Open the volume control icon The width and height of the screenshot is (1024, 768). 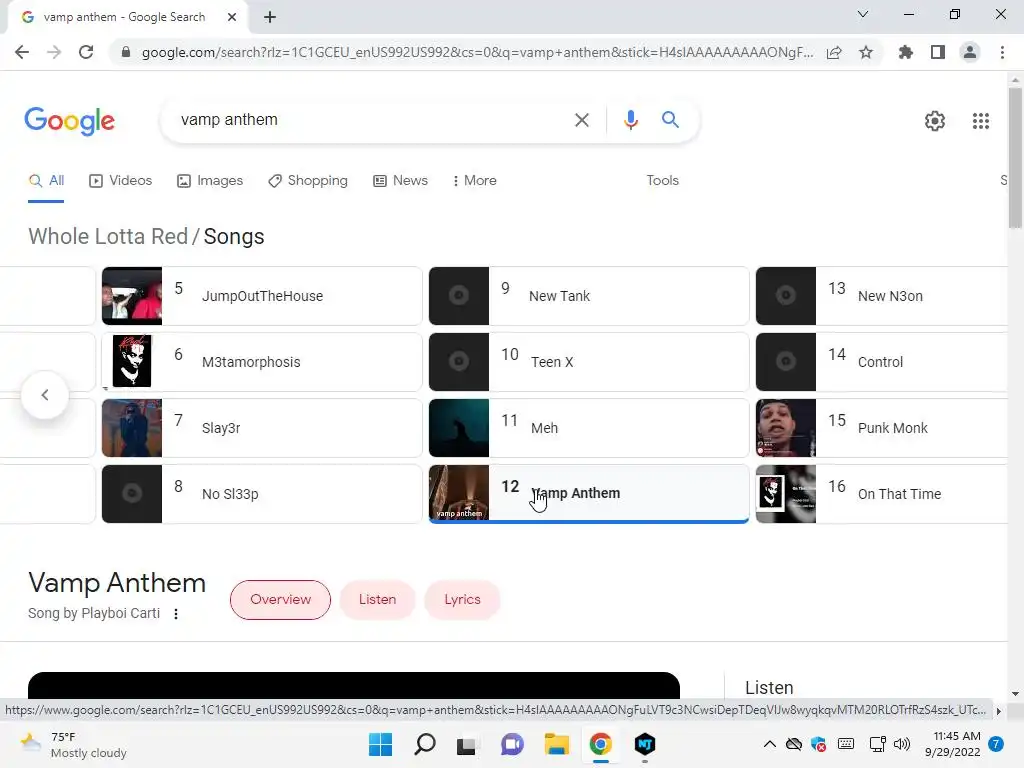(902, 744)
